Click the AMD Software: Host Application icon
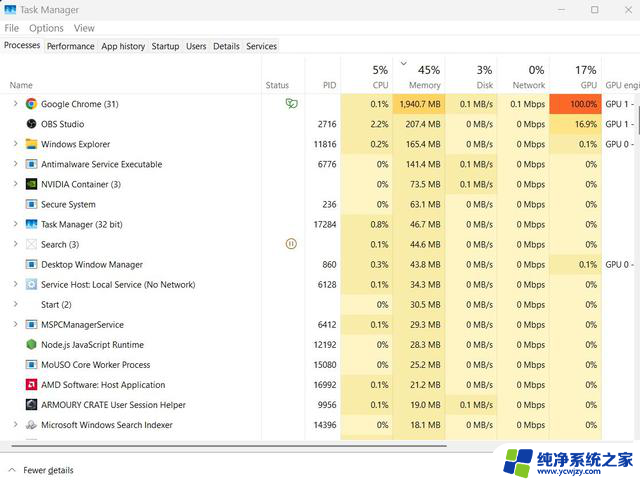Screen dimensions: 640x483 (31, 384)
